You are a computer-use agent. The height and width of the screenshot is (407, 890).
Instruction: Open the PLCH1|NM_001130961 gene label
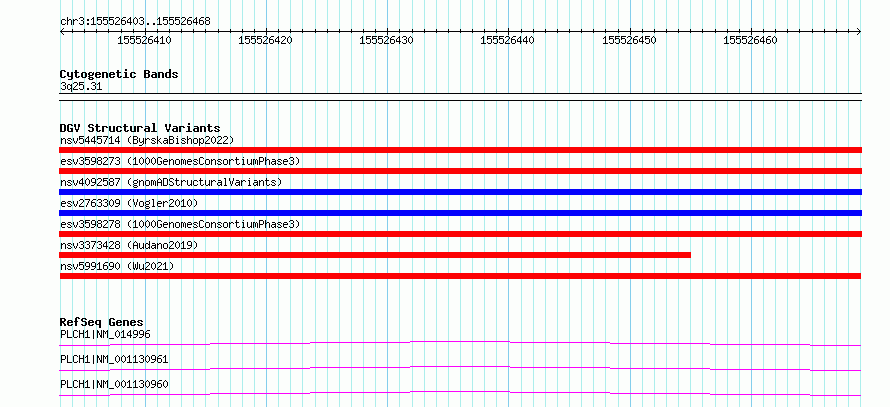click(114, 359)
